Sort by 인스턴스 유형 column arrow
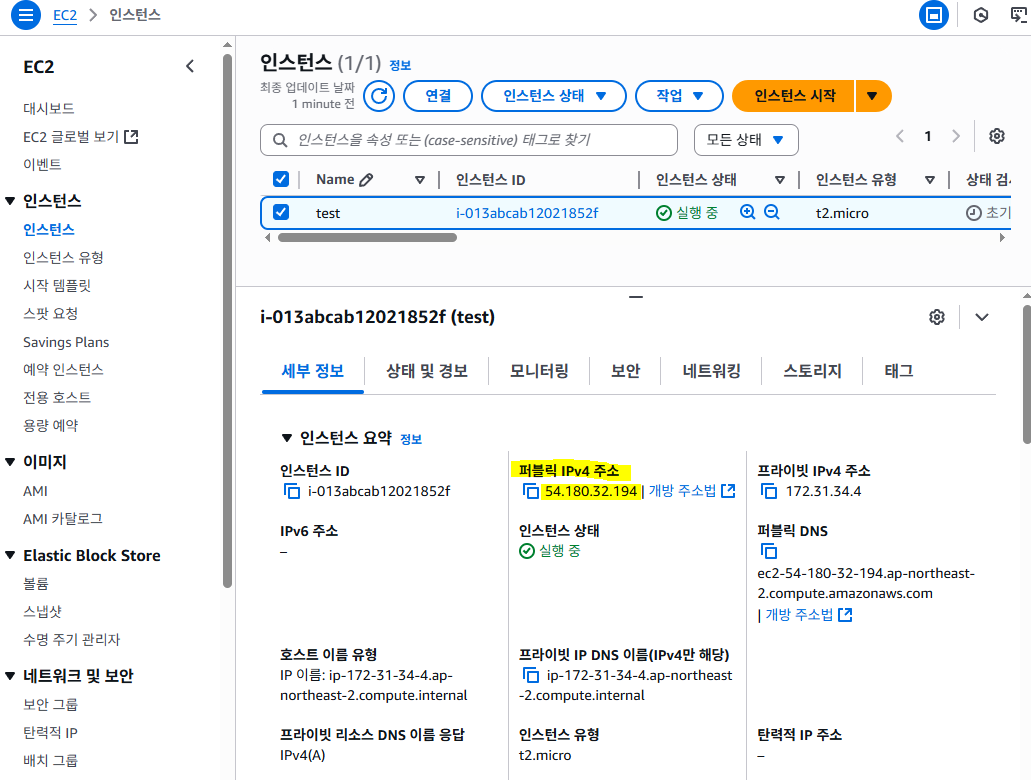Screen dimensions: 1031x780 tap(930, 180)
